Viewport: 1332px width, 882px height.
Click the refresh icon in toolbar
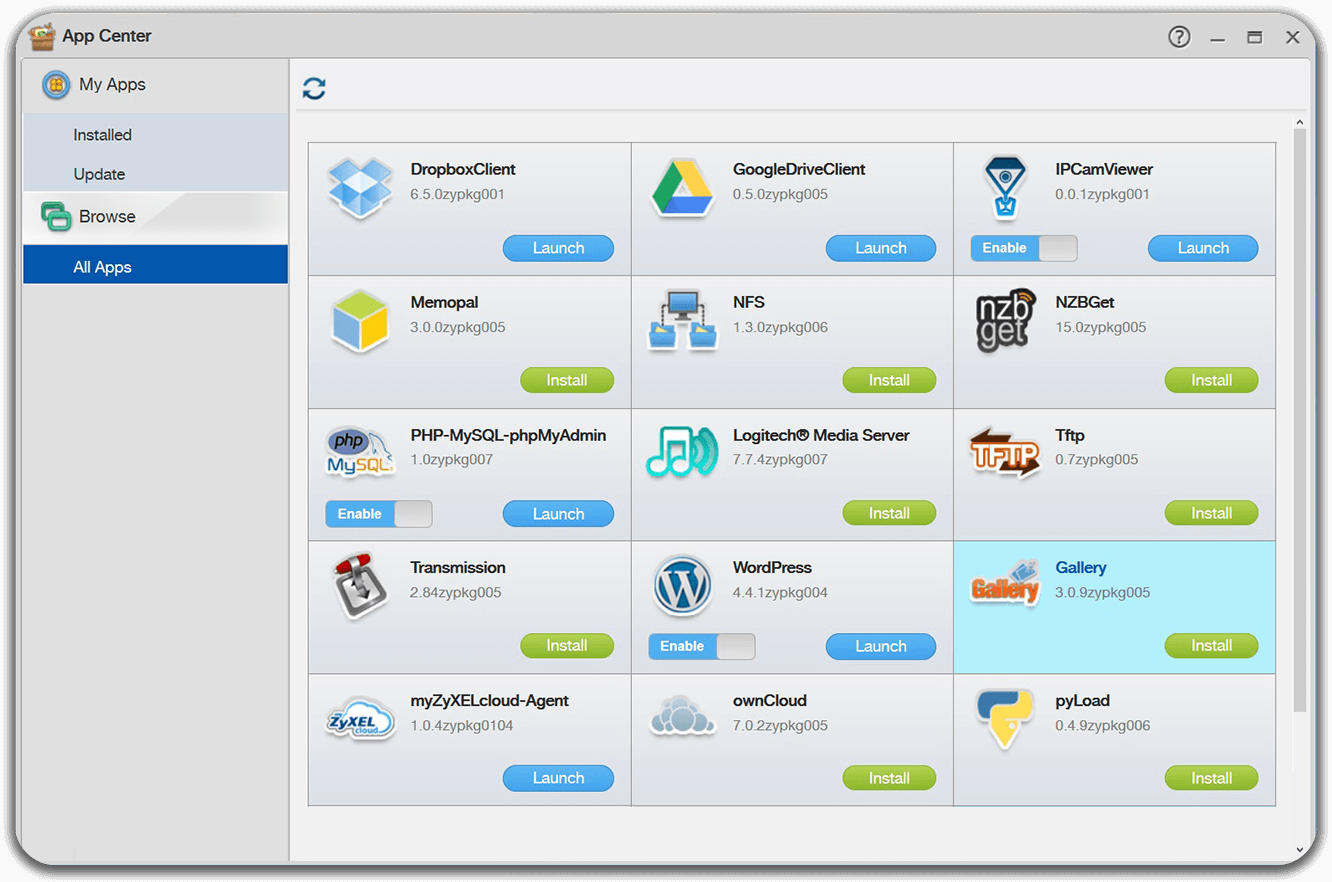(x=314, y=88)
